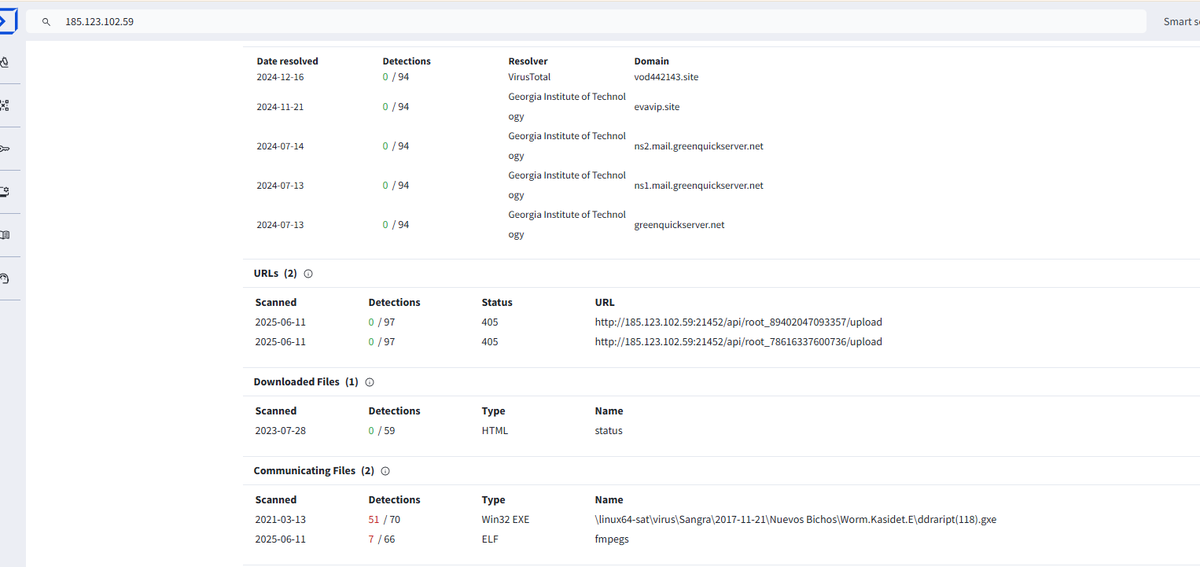The width and height of the screenshot is (1200, 567).
Task: Click the Downloaded Files (1) heading
Action: (x=306, y=382)
